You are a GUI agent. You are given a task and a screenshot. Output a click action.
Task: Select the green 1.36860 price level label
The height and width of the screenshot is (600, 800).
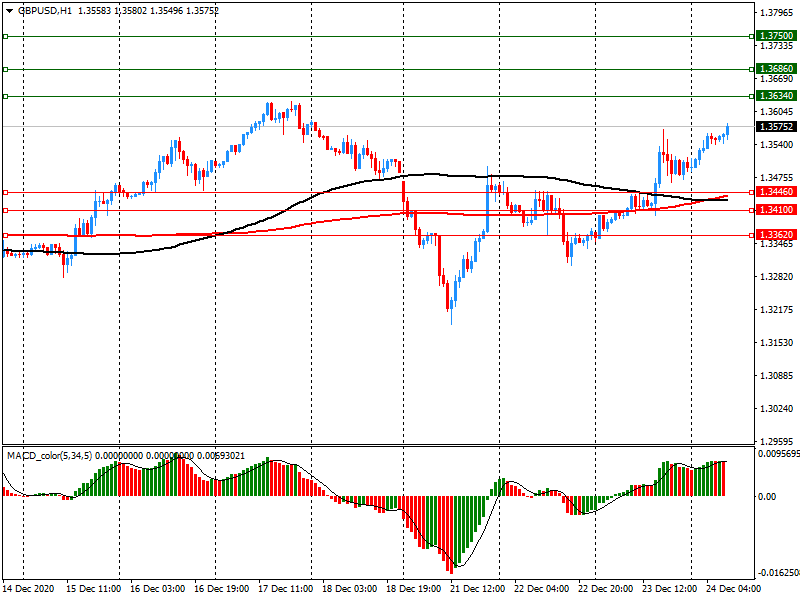pos(776,69)
